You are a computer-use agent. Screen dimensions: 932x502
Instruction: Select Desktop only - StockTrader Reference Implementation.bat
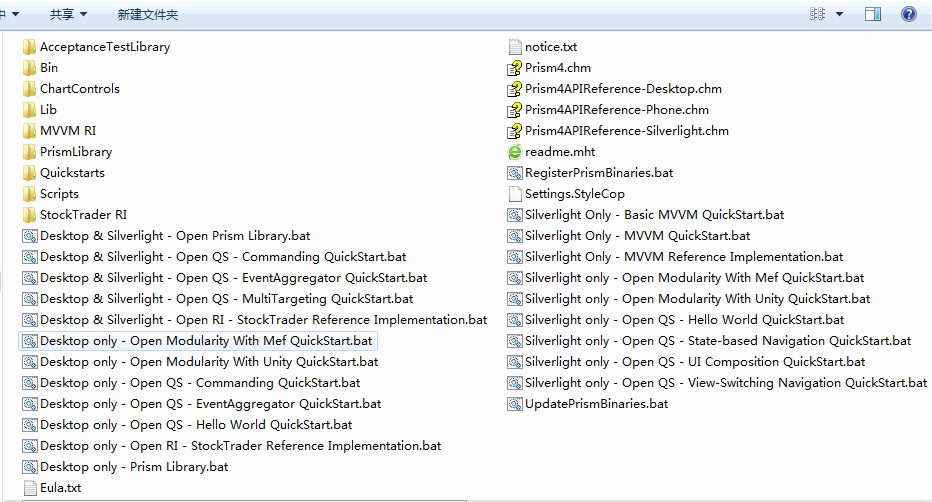[232, 446]
